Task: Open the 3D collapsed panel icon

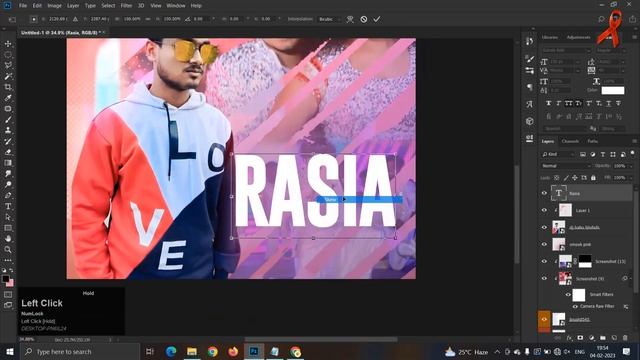Action: (x=530, y=121)
